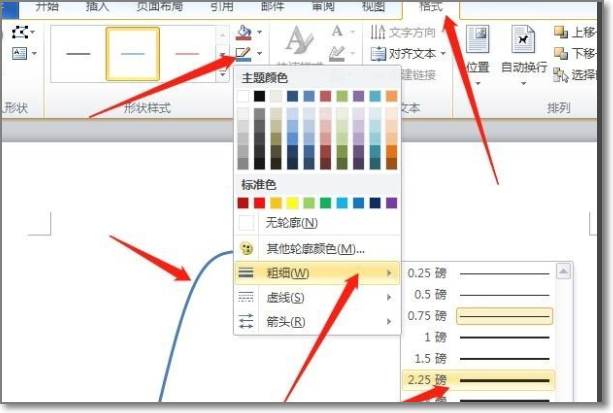
Task: Open the Draw Text Box dropdown arrow
Action: [x=34, y=53]
